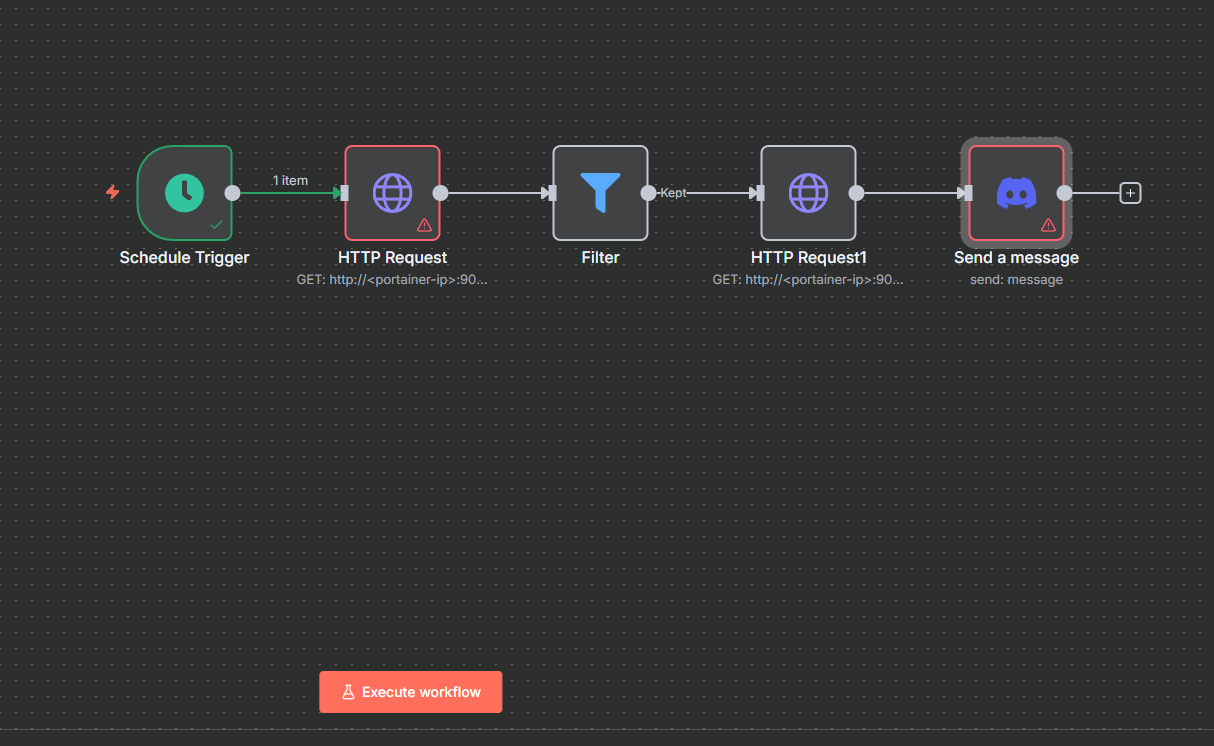
Task: Select the Filter funnel icon node
Action: (600, 193)
